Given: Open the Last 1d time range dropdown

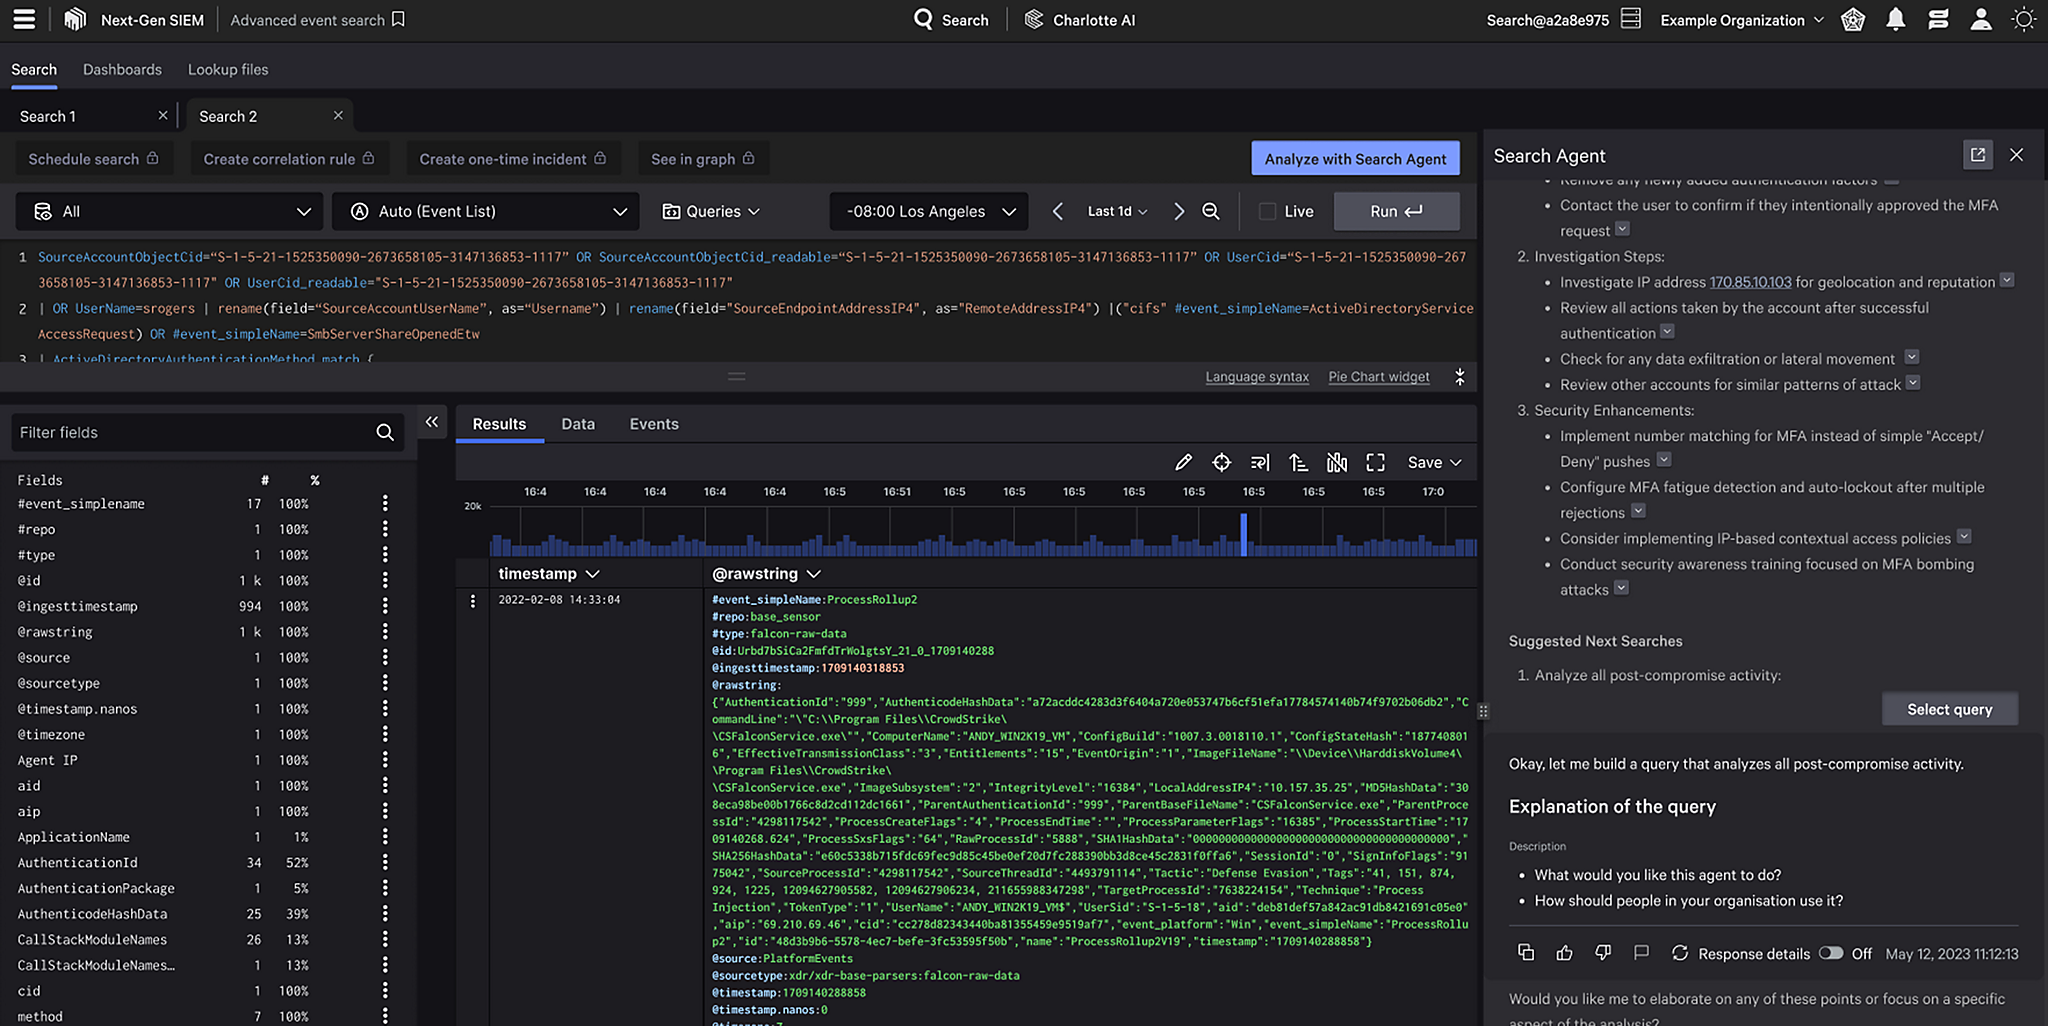Looking at the screenshot, I should [1116, 211].
